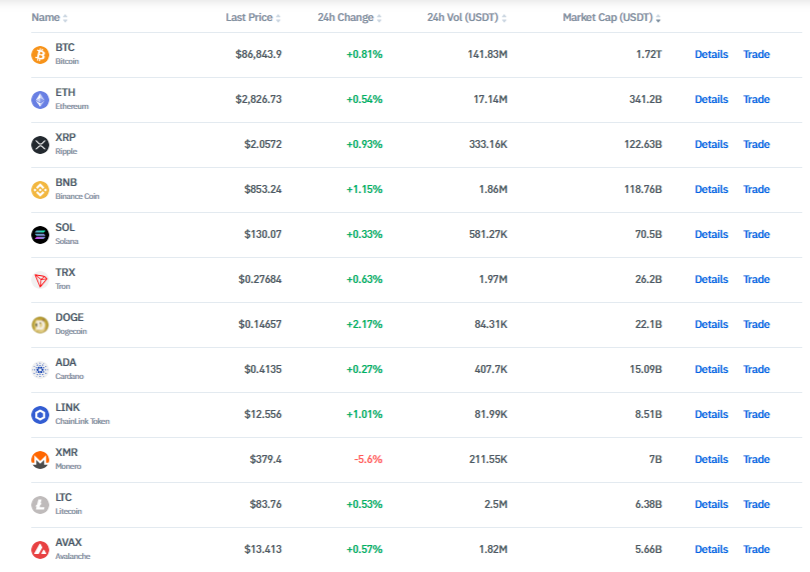Click the BNB Binance Coin logo
810x572 pixels.
[x=40, y=190]
